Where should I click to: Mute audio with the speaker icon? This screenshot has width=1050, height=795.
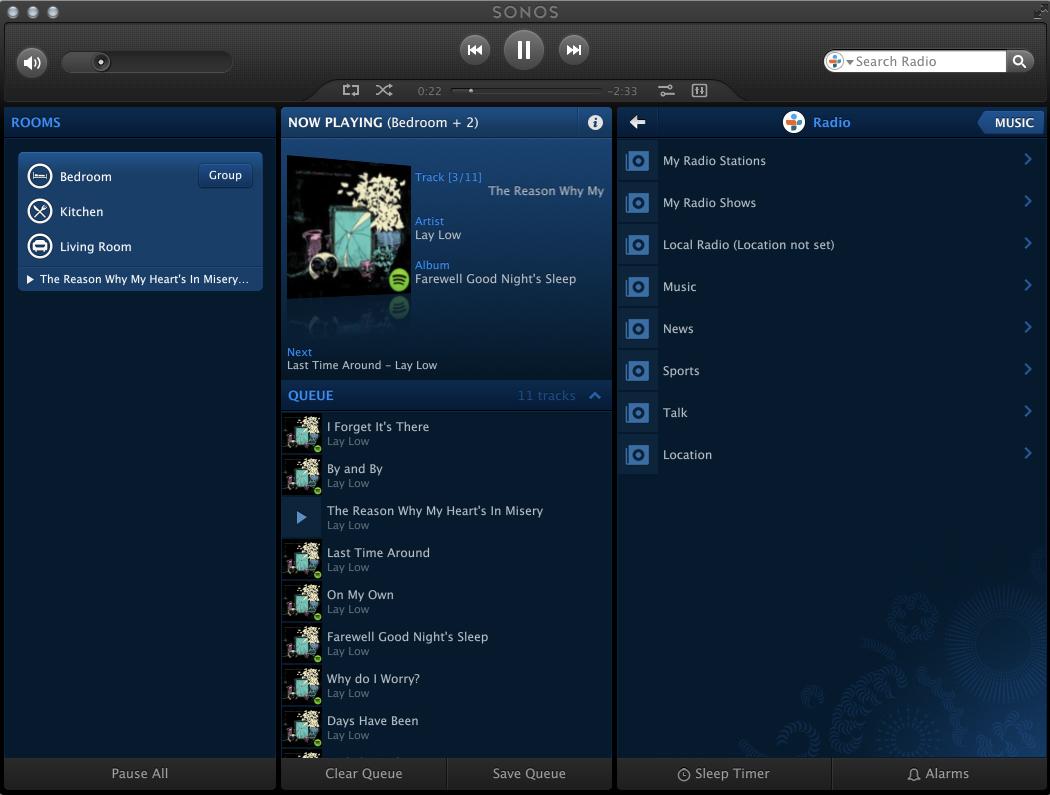point(31,63)
